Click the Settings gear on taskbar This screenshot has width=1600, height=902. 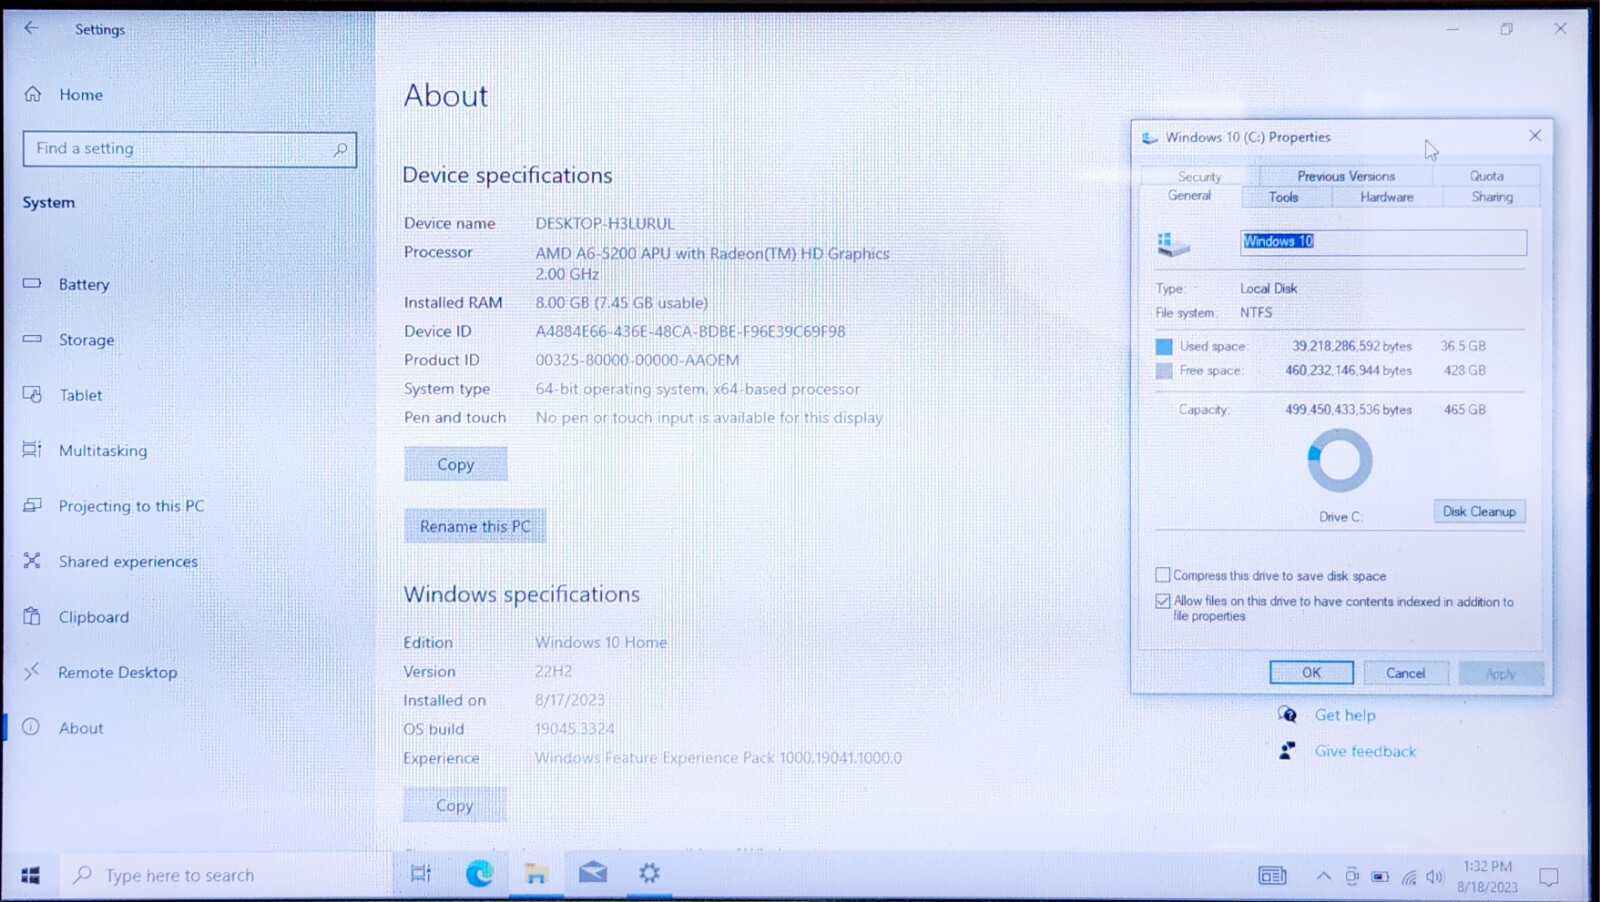[649, 873]
